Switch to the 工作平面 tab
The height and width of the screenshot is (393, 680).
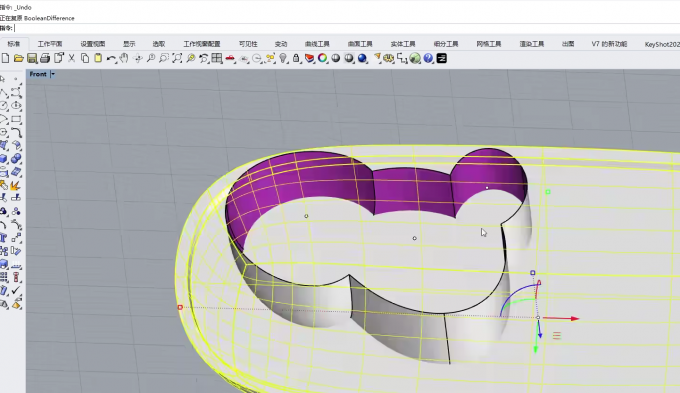click(50, 44)
